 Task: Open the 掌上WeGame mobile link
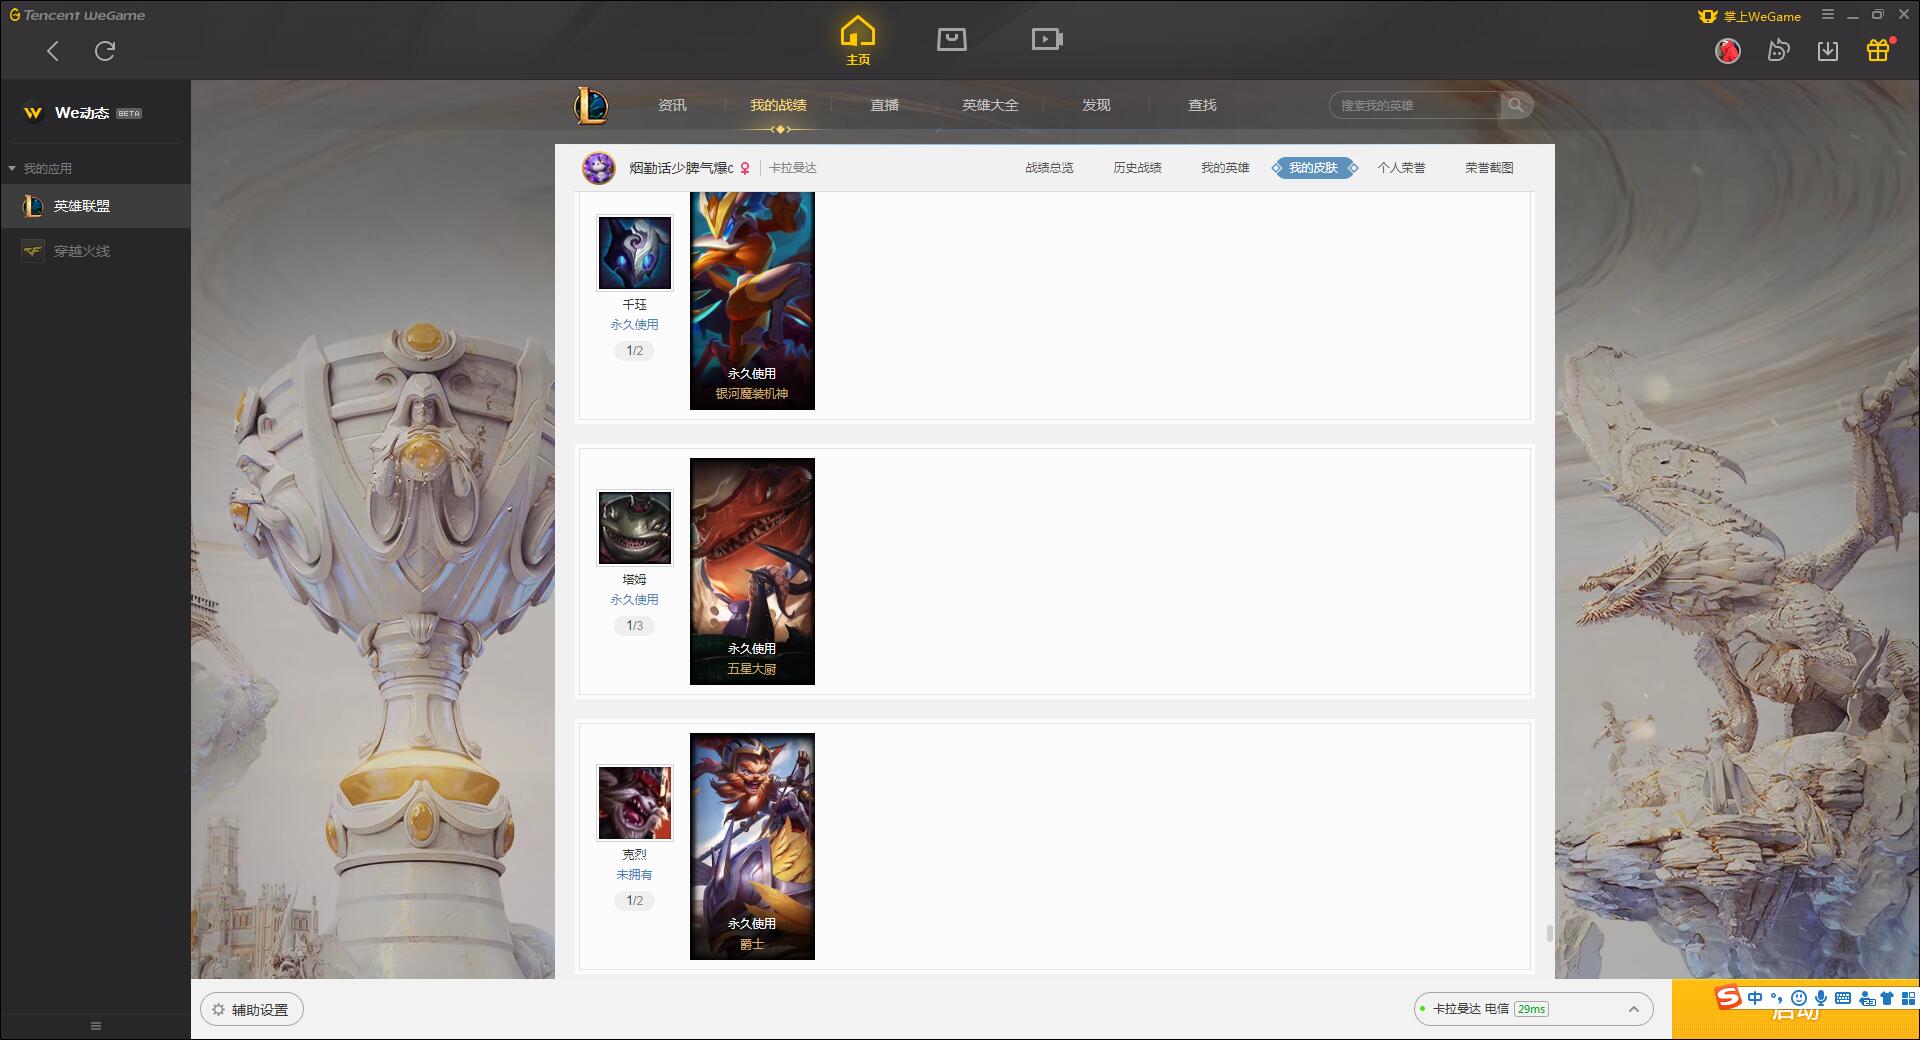[x=1749, y=16]
